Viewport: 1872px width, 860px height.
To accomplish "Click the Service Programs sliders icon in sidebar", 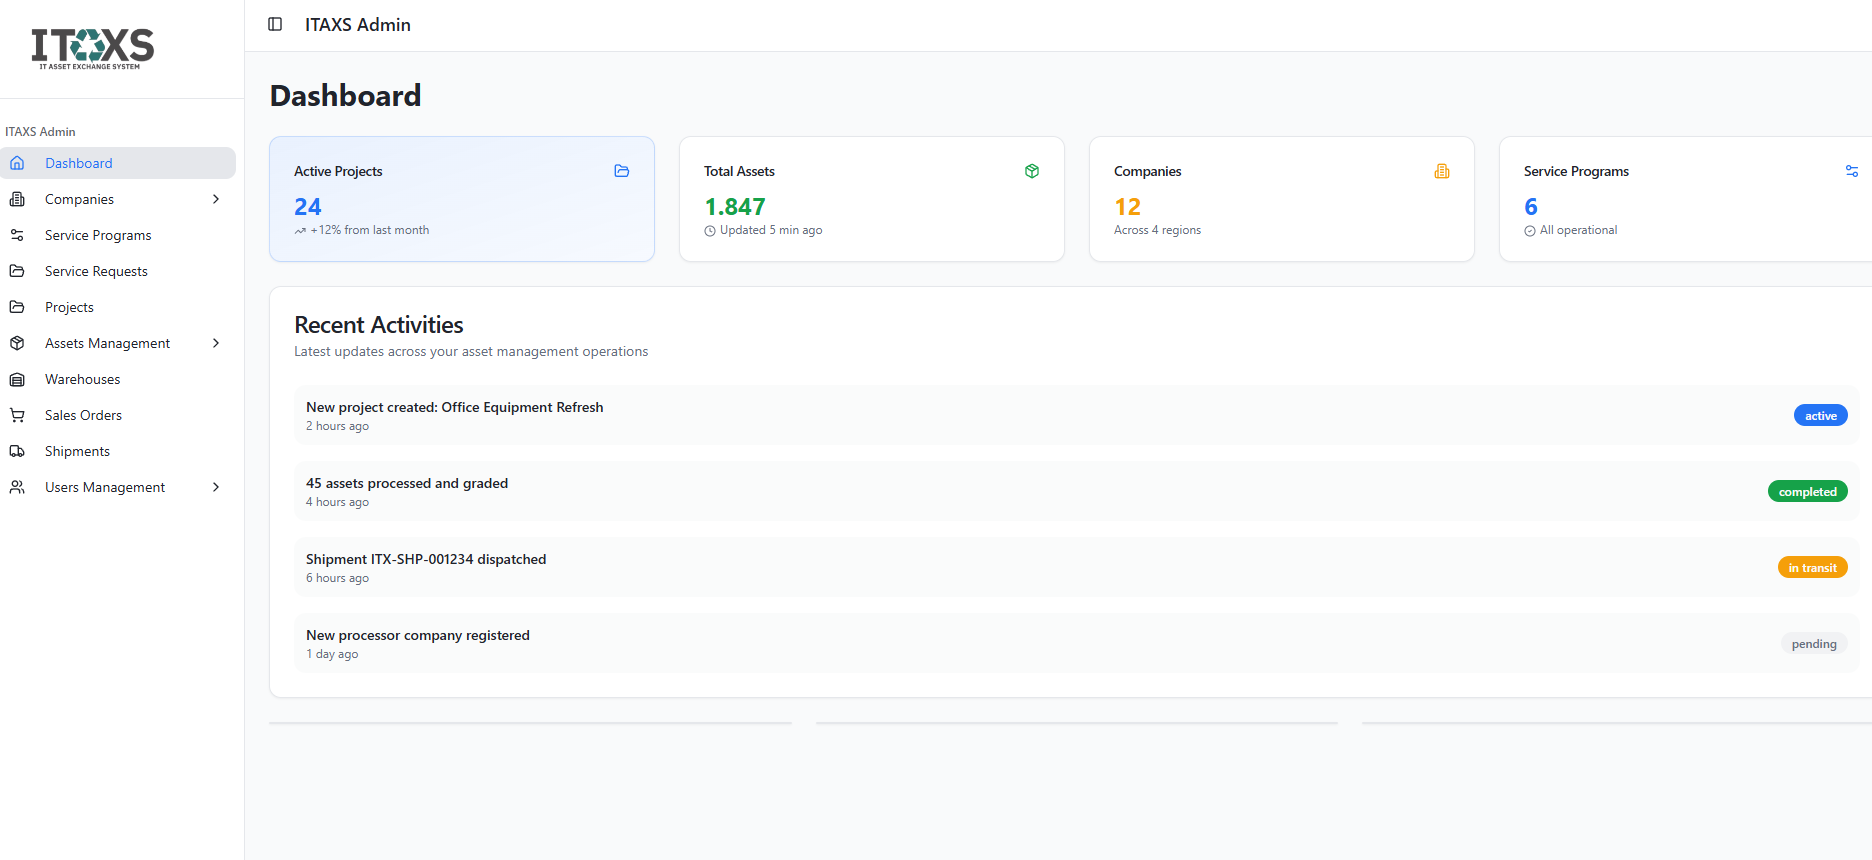I will tap(17, 235).
